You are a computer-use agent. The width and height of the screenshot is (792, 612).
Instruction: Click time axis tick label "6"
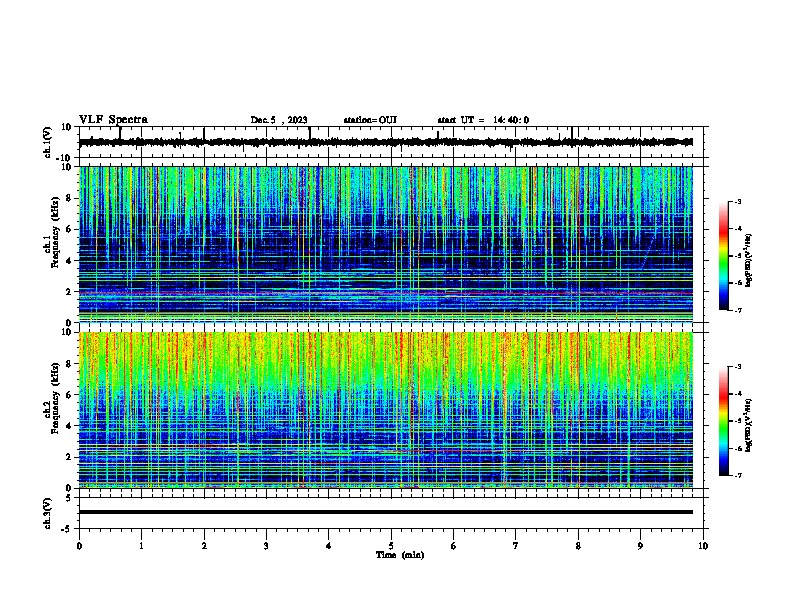tap(454, 546)
